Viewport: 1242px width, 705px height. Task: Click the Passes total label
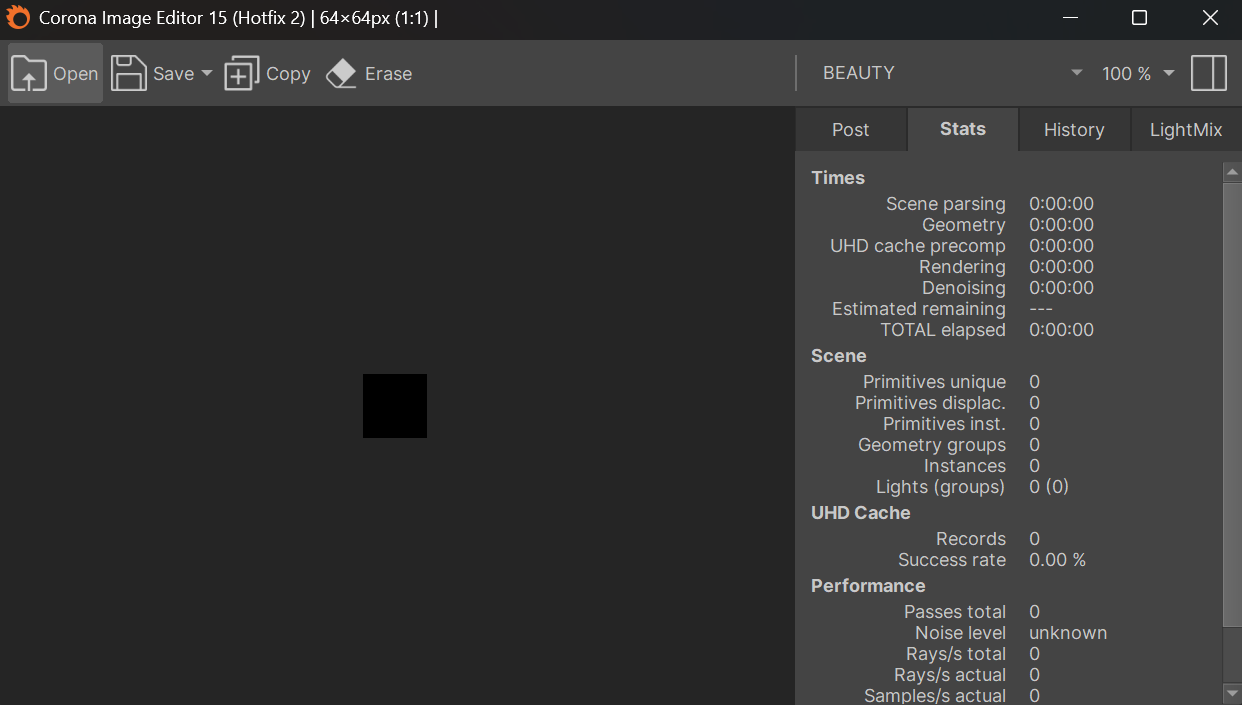pos(955,612)
